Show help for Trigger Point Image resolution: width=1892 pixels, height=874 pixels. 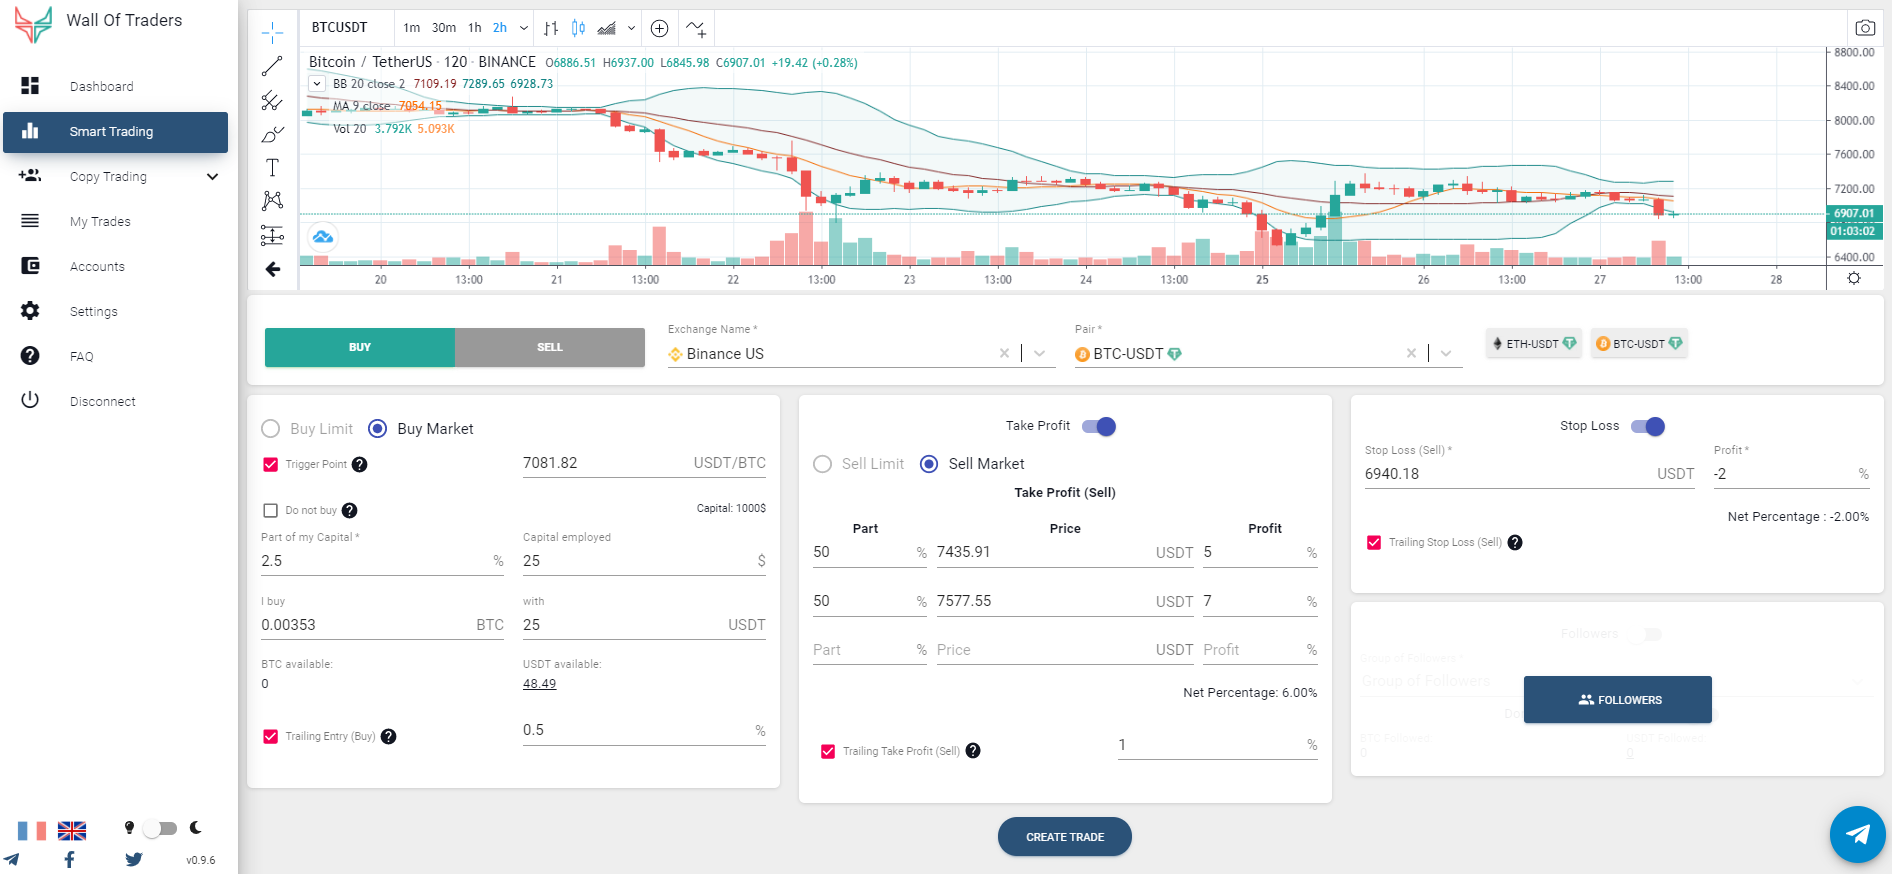[x=360, y=464]
